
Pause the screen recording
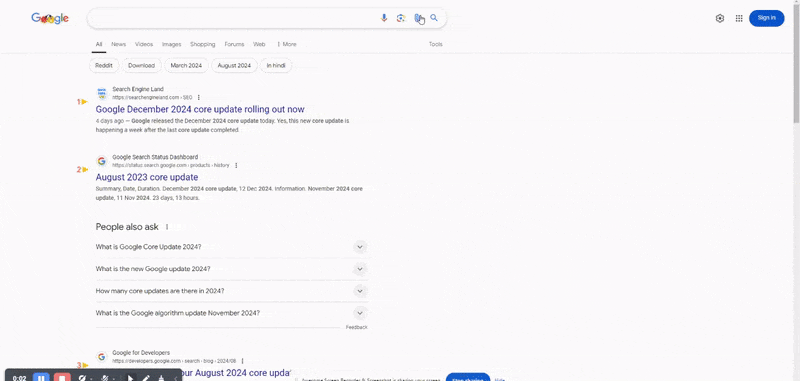(x=41, y=378)
